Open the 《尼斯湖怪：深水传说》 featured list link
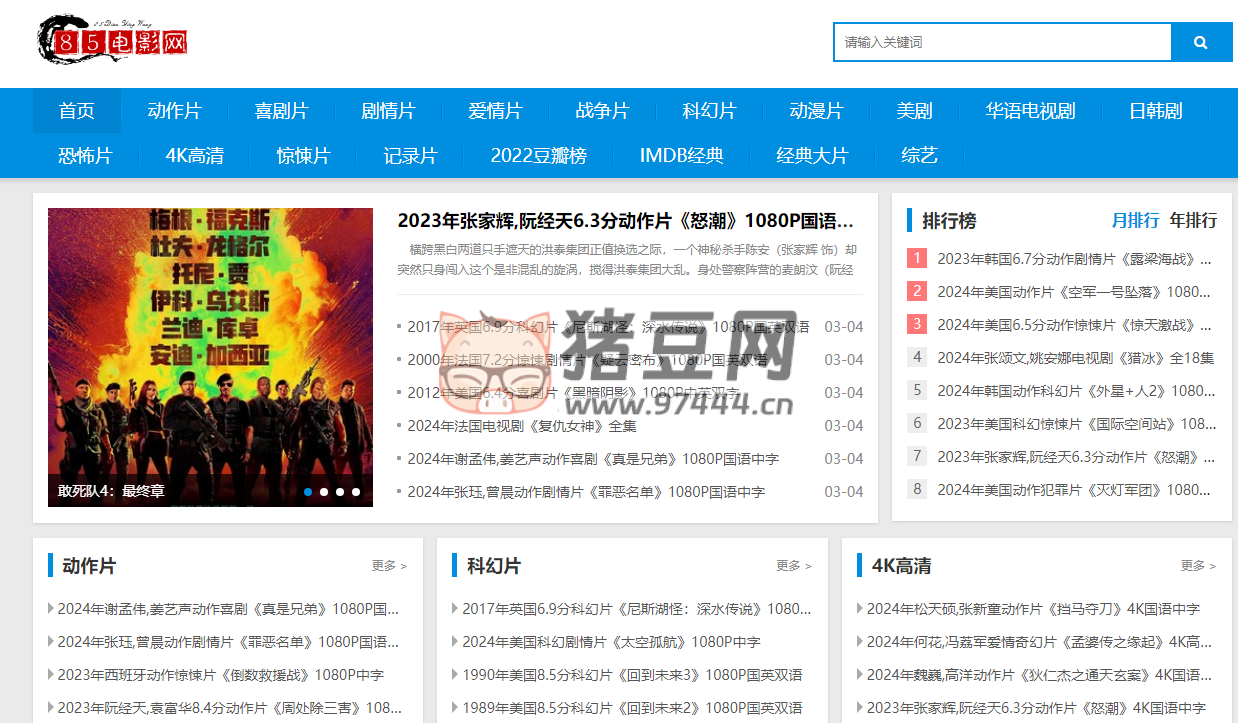 pyautogui.click(x=608, y=327)
